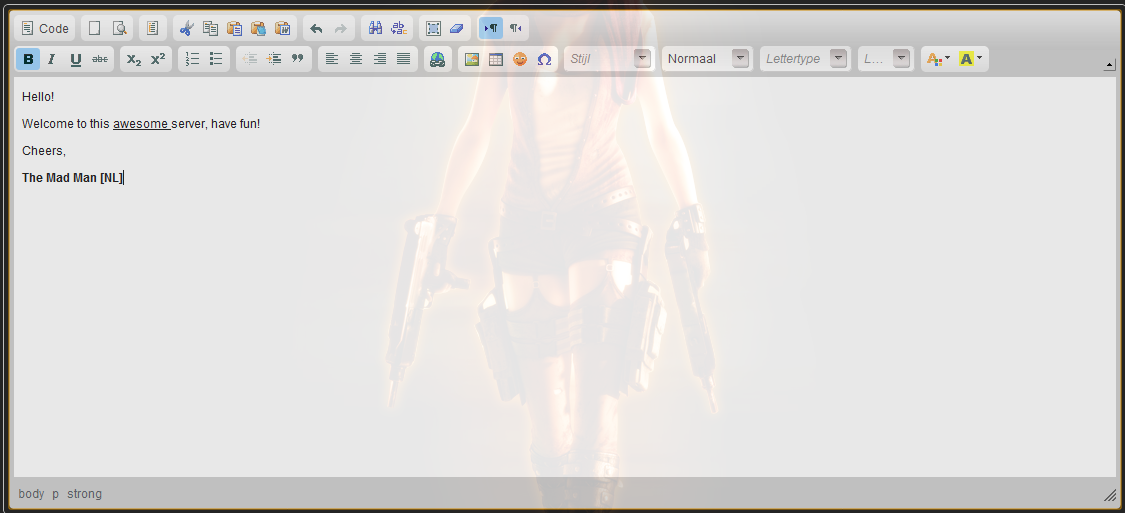The image size is (1125, 513).
Task: Toggle right-to-left text direction
Action: (x=515, y=29)
